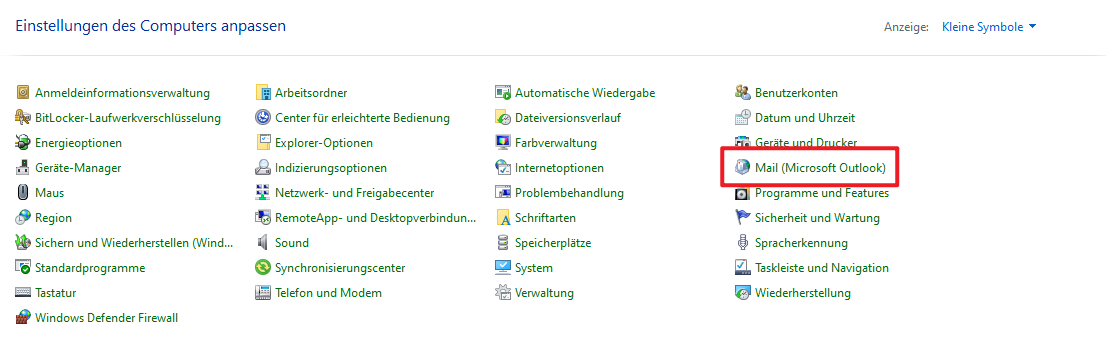Click the Datum und Uhrzeit icon
This screenshot has height=360, width=1106.
(x=743, y=118)
